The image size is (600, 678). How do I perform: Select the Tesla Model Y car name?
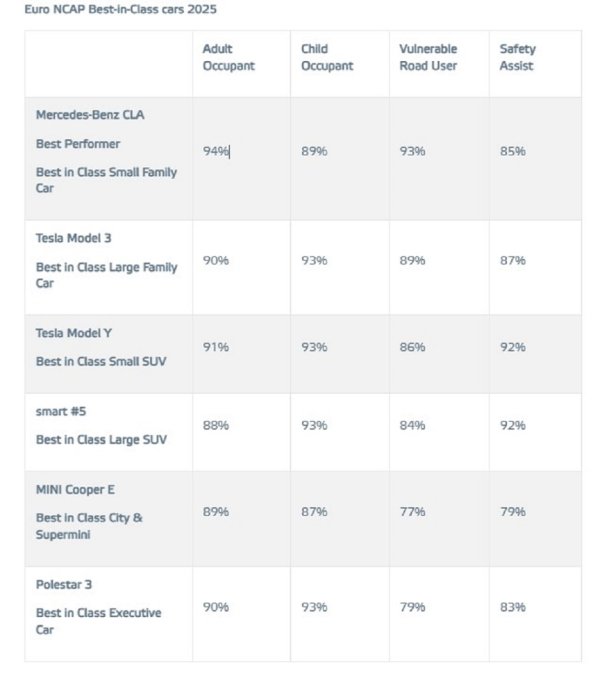tap(76, 332)
